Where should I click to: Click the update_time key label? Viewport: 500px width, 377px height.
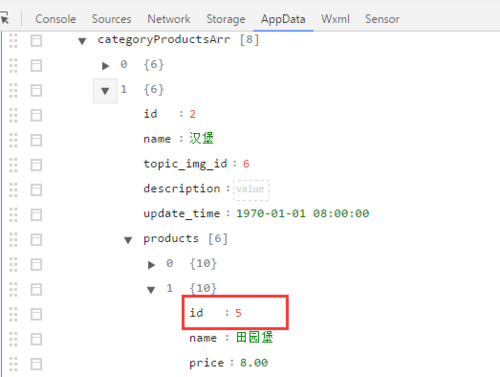[x=182, y=214]
